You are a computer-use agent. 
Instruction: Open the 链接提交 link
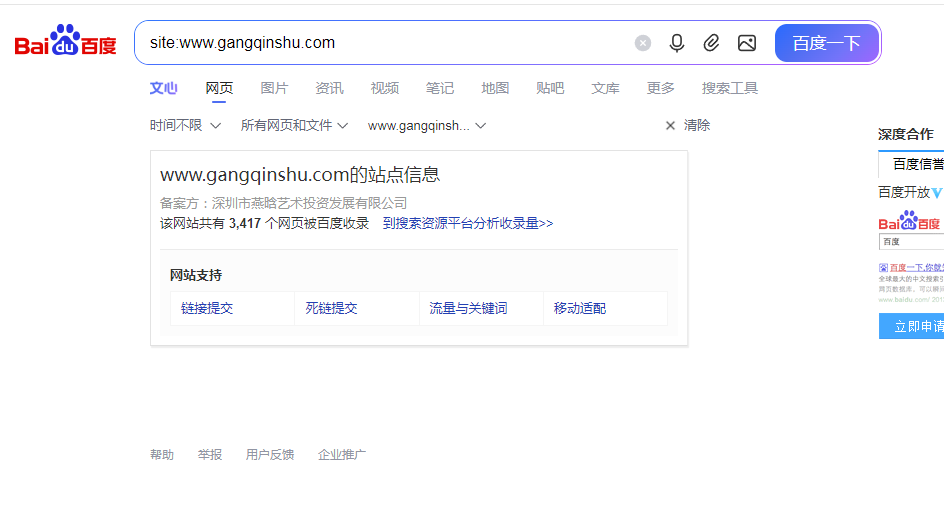(x=207, y=308)
